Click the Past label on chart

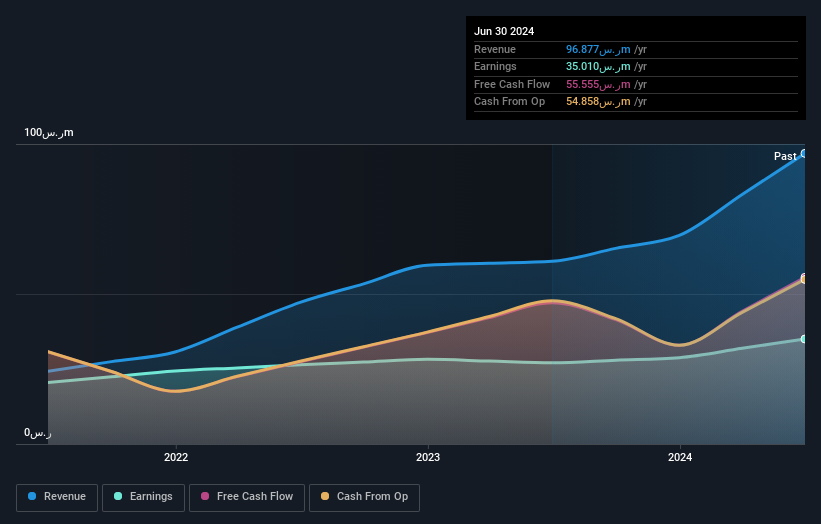pos(785,156)
